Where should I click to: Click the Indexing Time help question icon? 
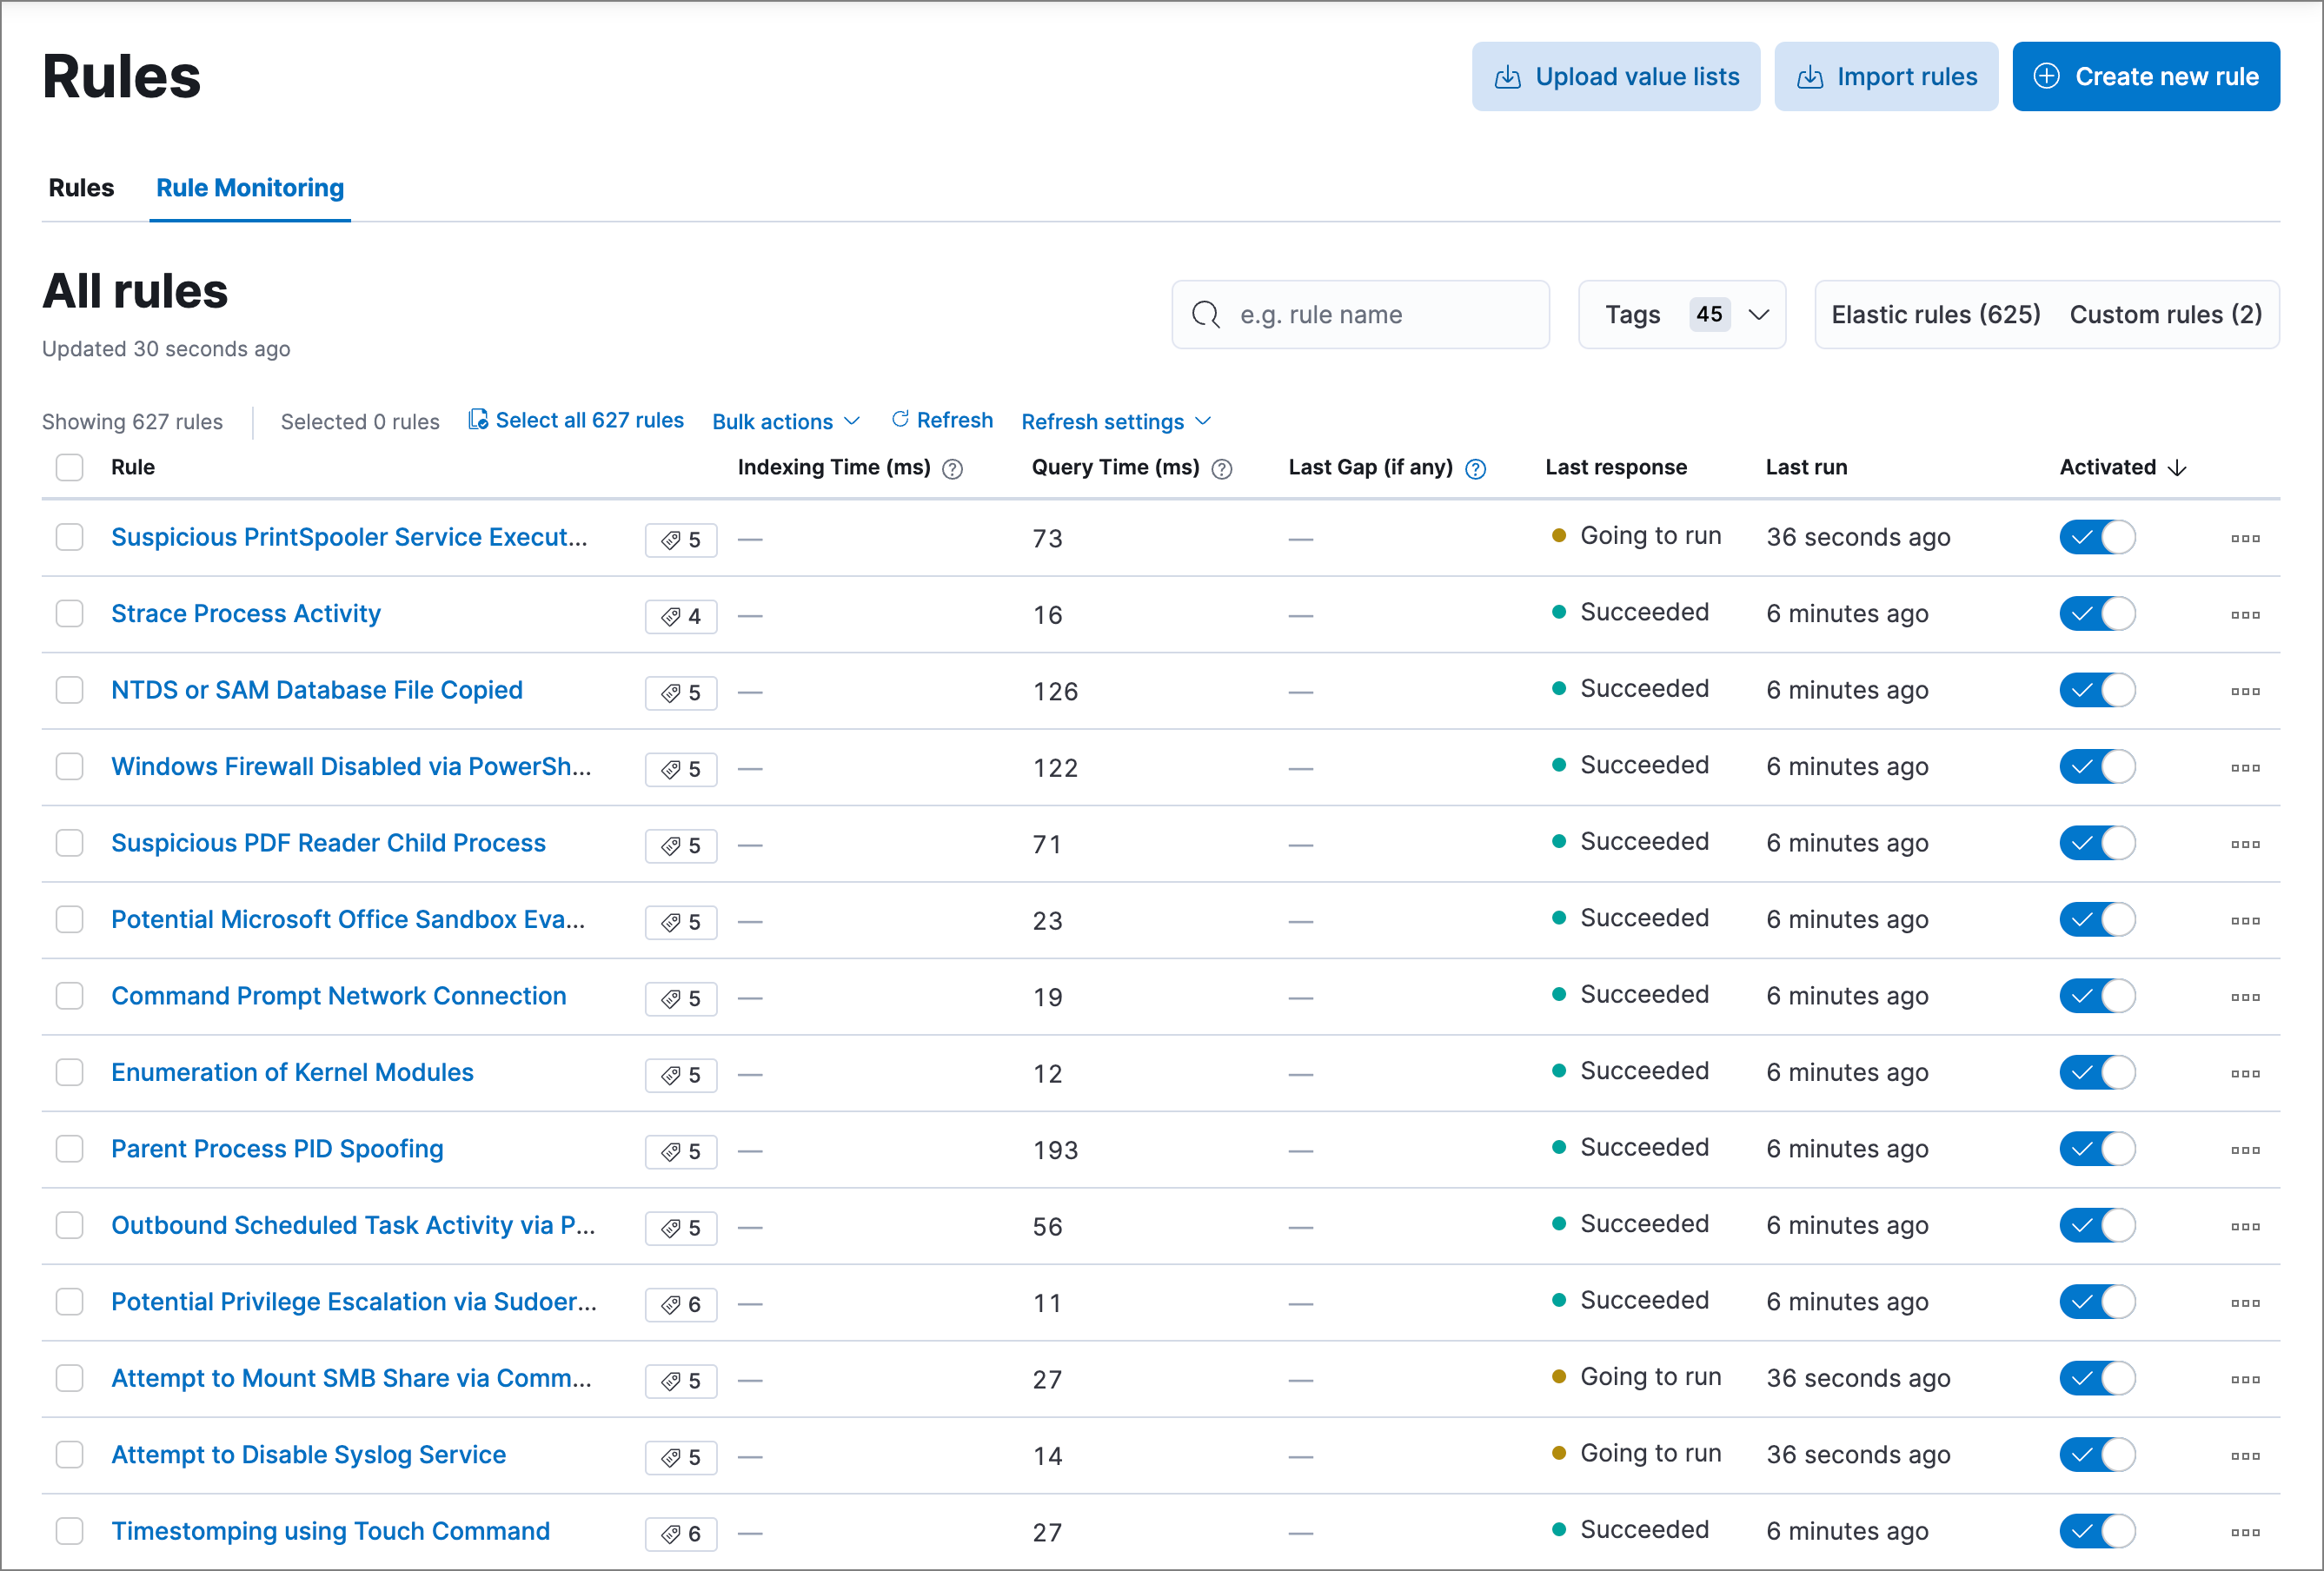[x=952, y=469]
